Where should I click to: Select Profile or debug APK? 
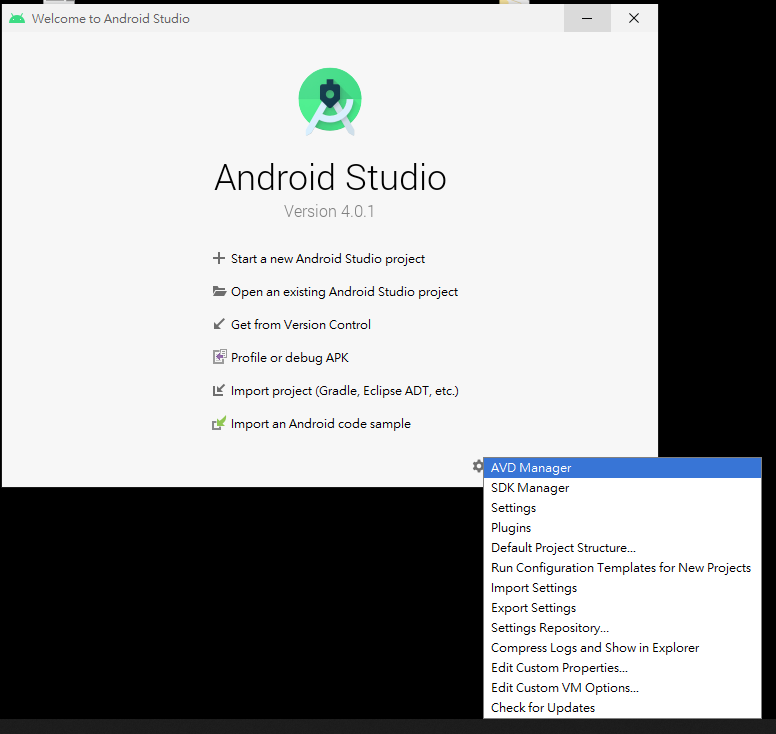point(290,358)
